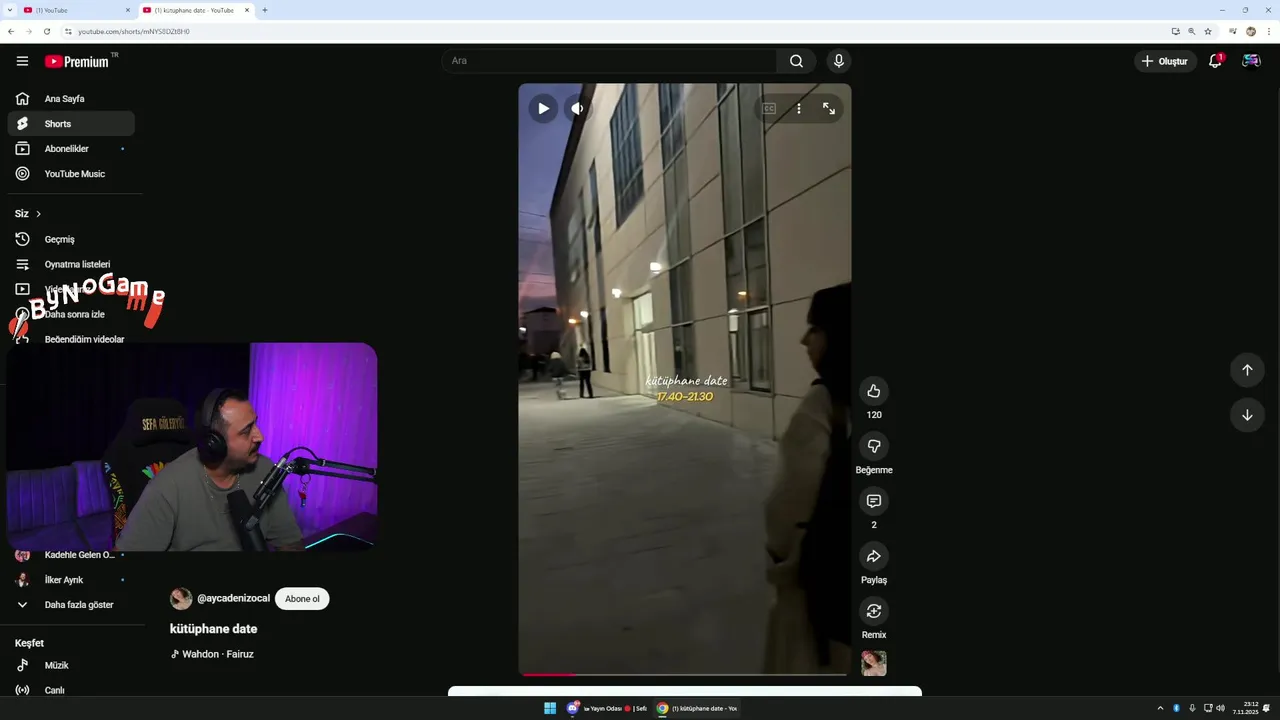This screenshot has width=1280, height=720.
Task: Click the address bar URL
Action: point(134,31)
